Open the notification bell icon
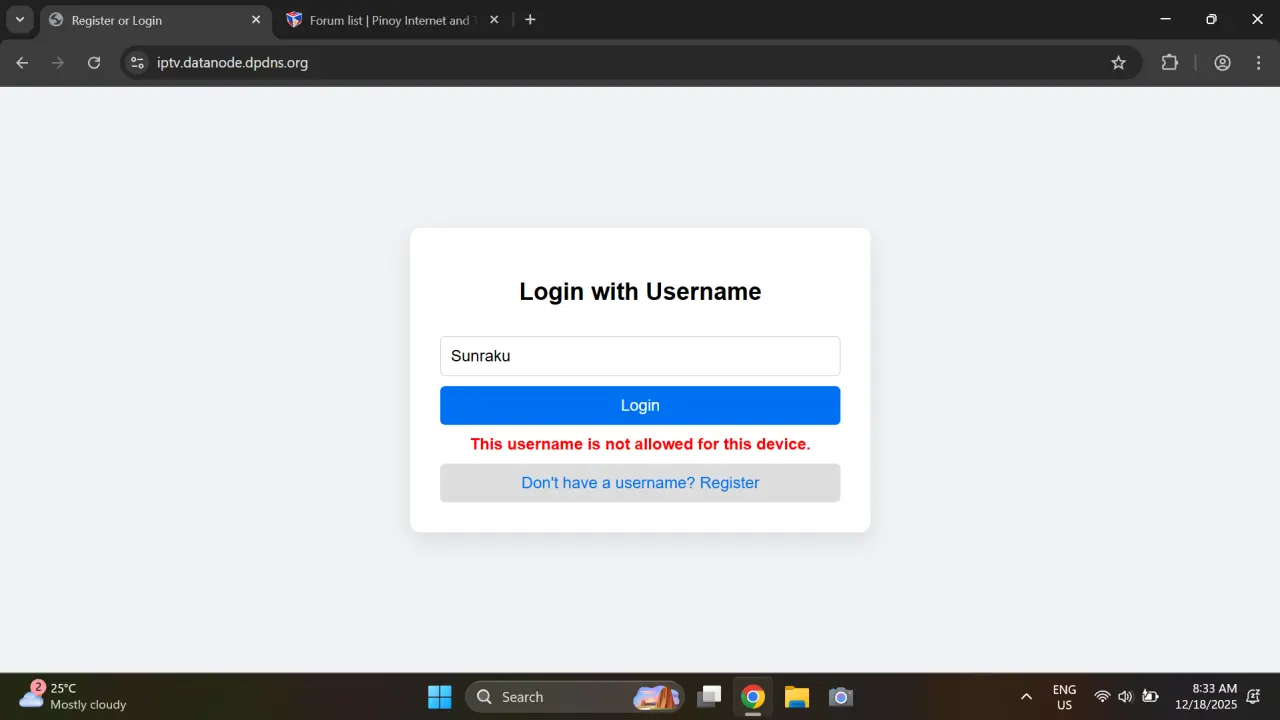Image resolution: width=1280 pixels, height=720 pixels. pos(1253,697)
